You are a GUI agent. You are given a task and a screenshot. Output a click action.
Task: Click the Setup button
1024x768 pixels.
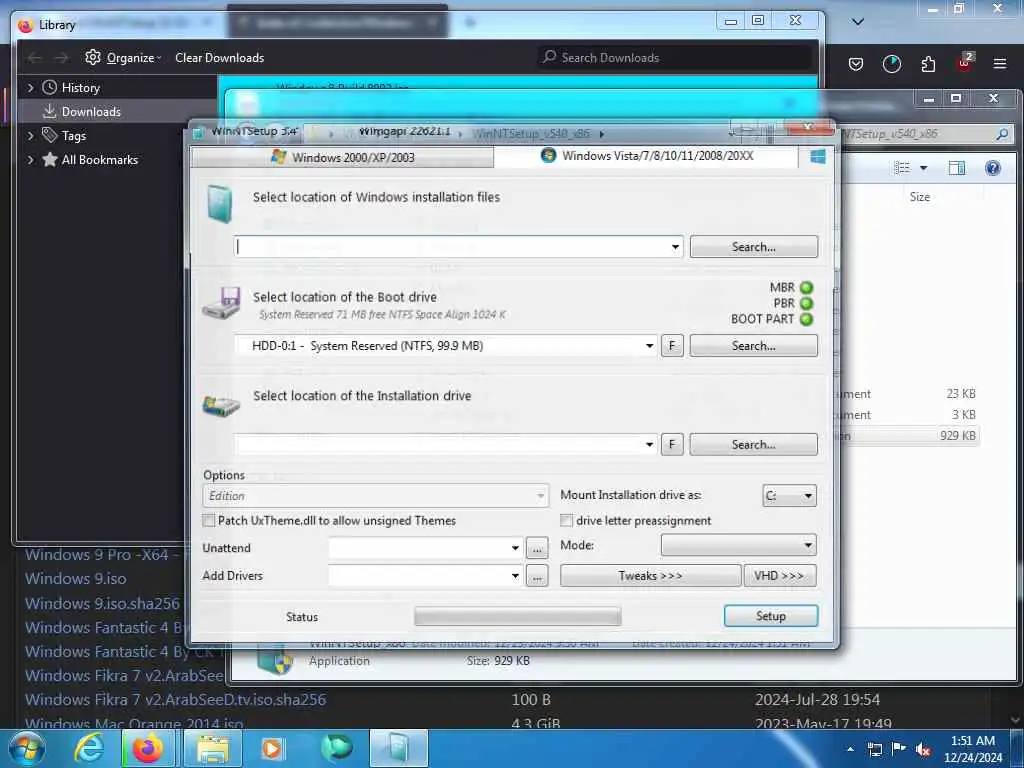[x=771, y=616]
